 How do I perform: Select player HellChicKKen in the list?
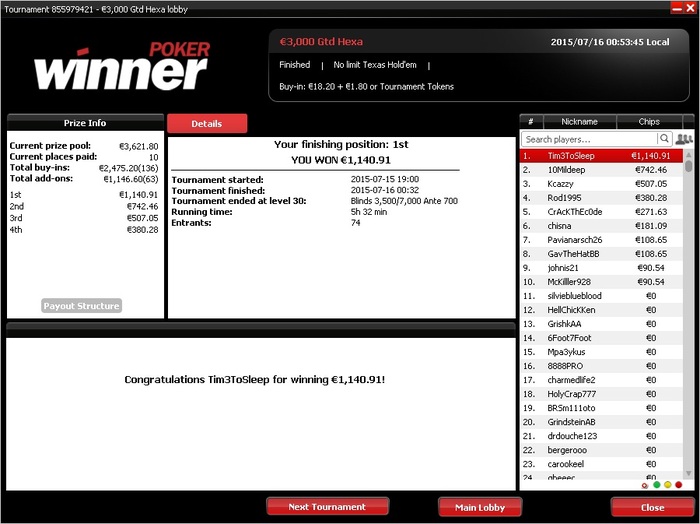coord(601,310)
